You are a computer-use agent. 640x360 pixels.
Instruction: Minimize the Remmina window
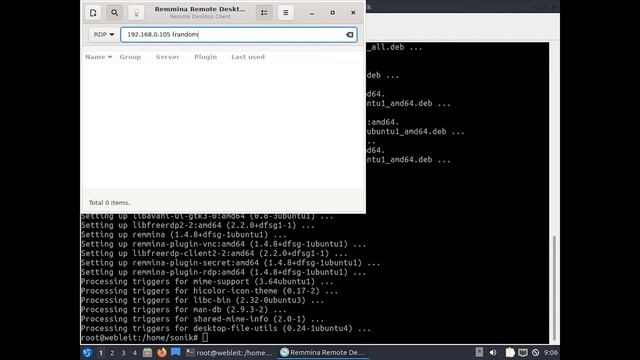click(x=312, y=13)
